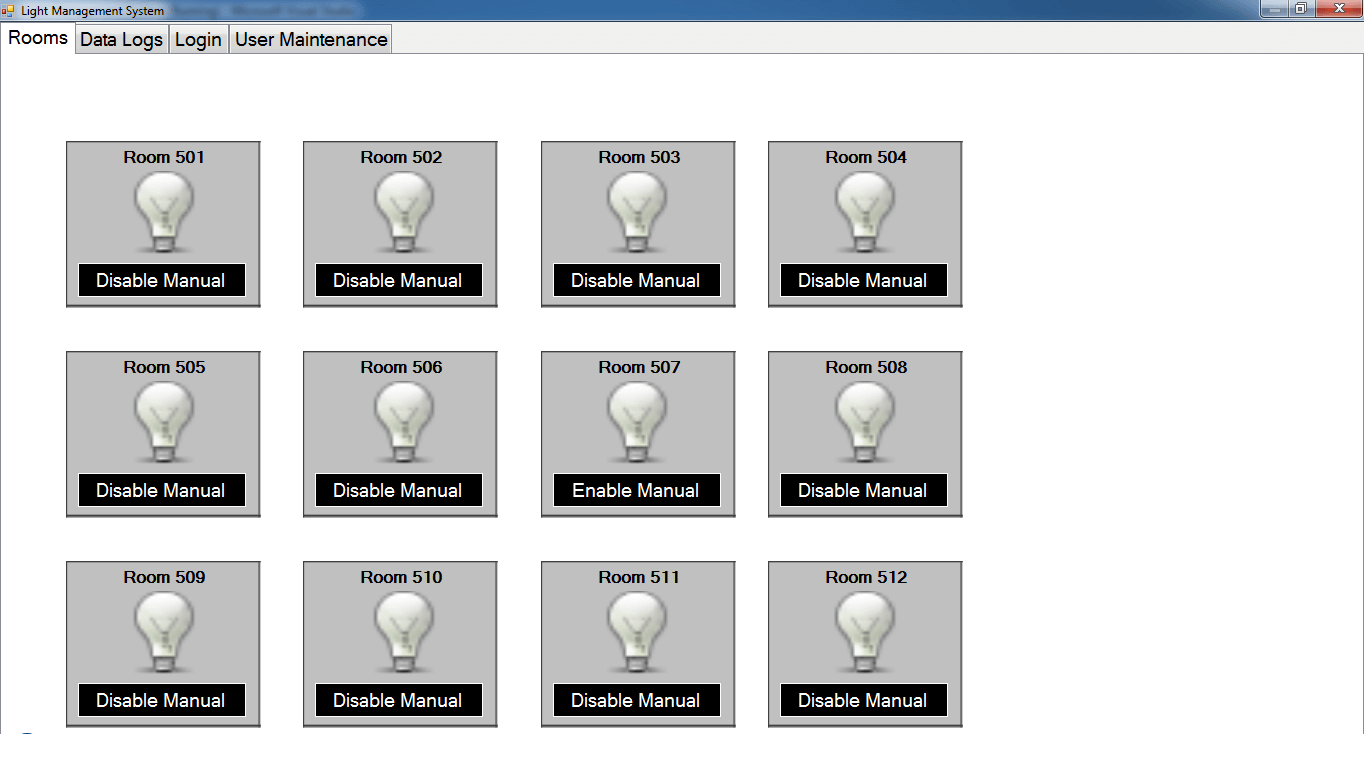The height and width of the screenshot is (768, 1366).
Task: Toggle Disable Manual under Room 505
Action: (161, 490)
